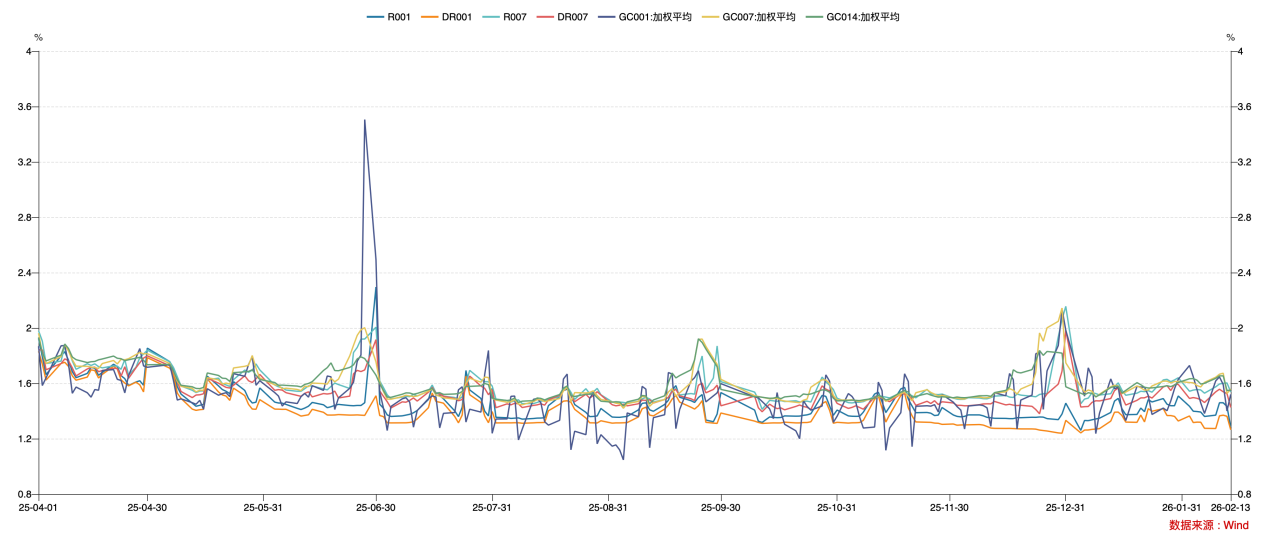Select the 26-02-13 end date label

tap(1230, 508)
